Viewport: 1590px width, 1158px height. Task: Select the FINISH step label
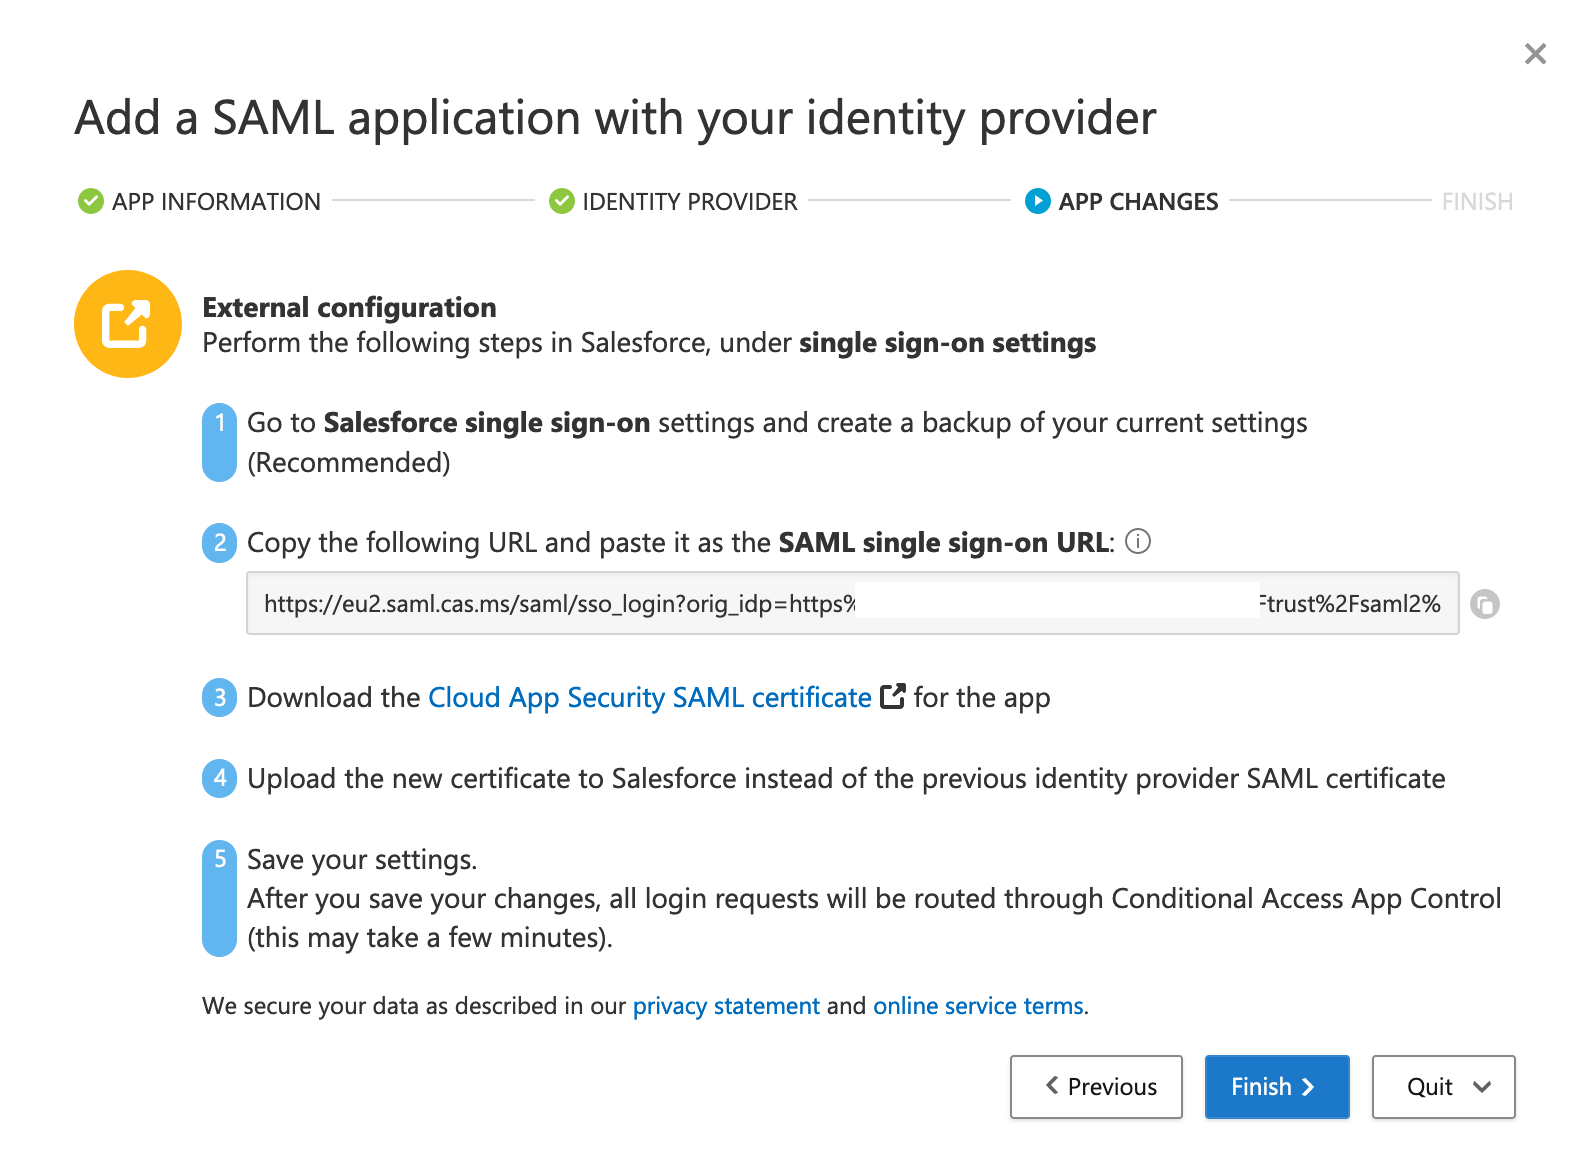tap(1476, 202)
